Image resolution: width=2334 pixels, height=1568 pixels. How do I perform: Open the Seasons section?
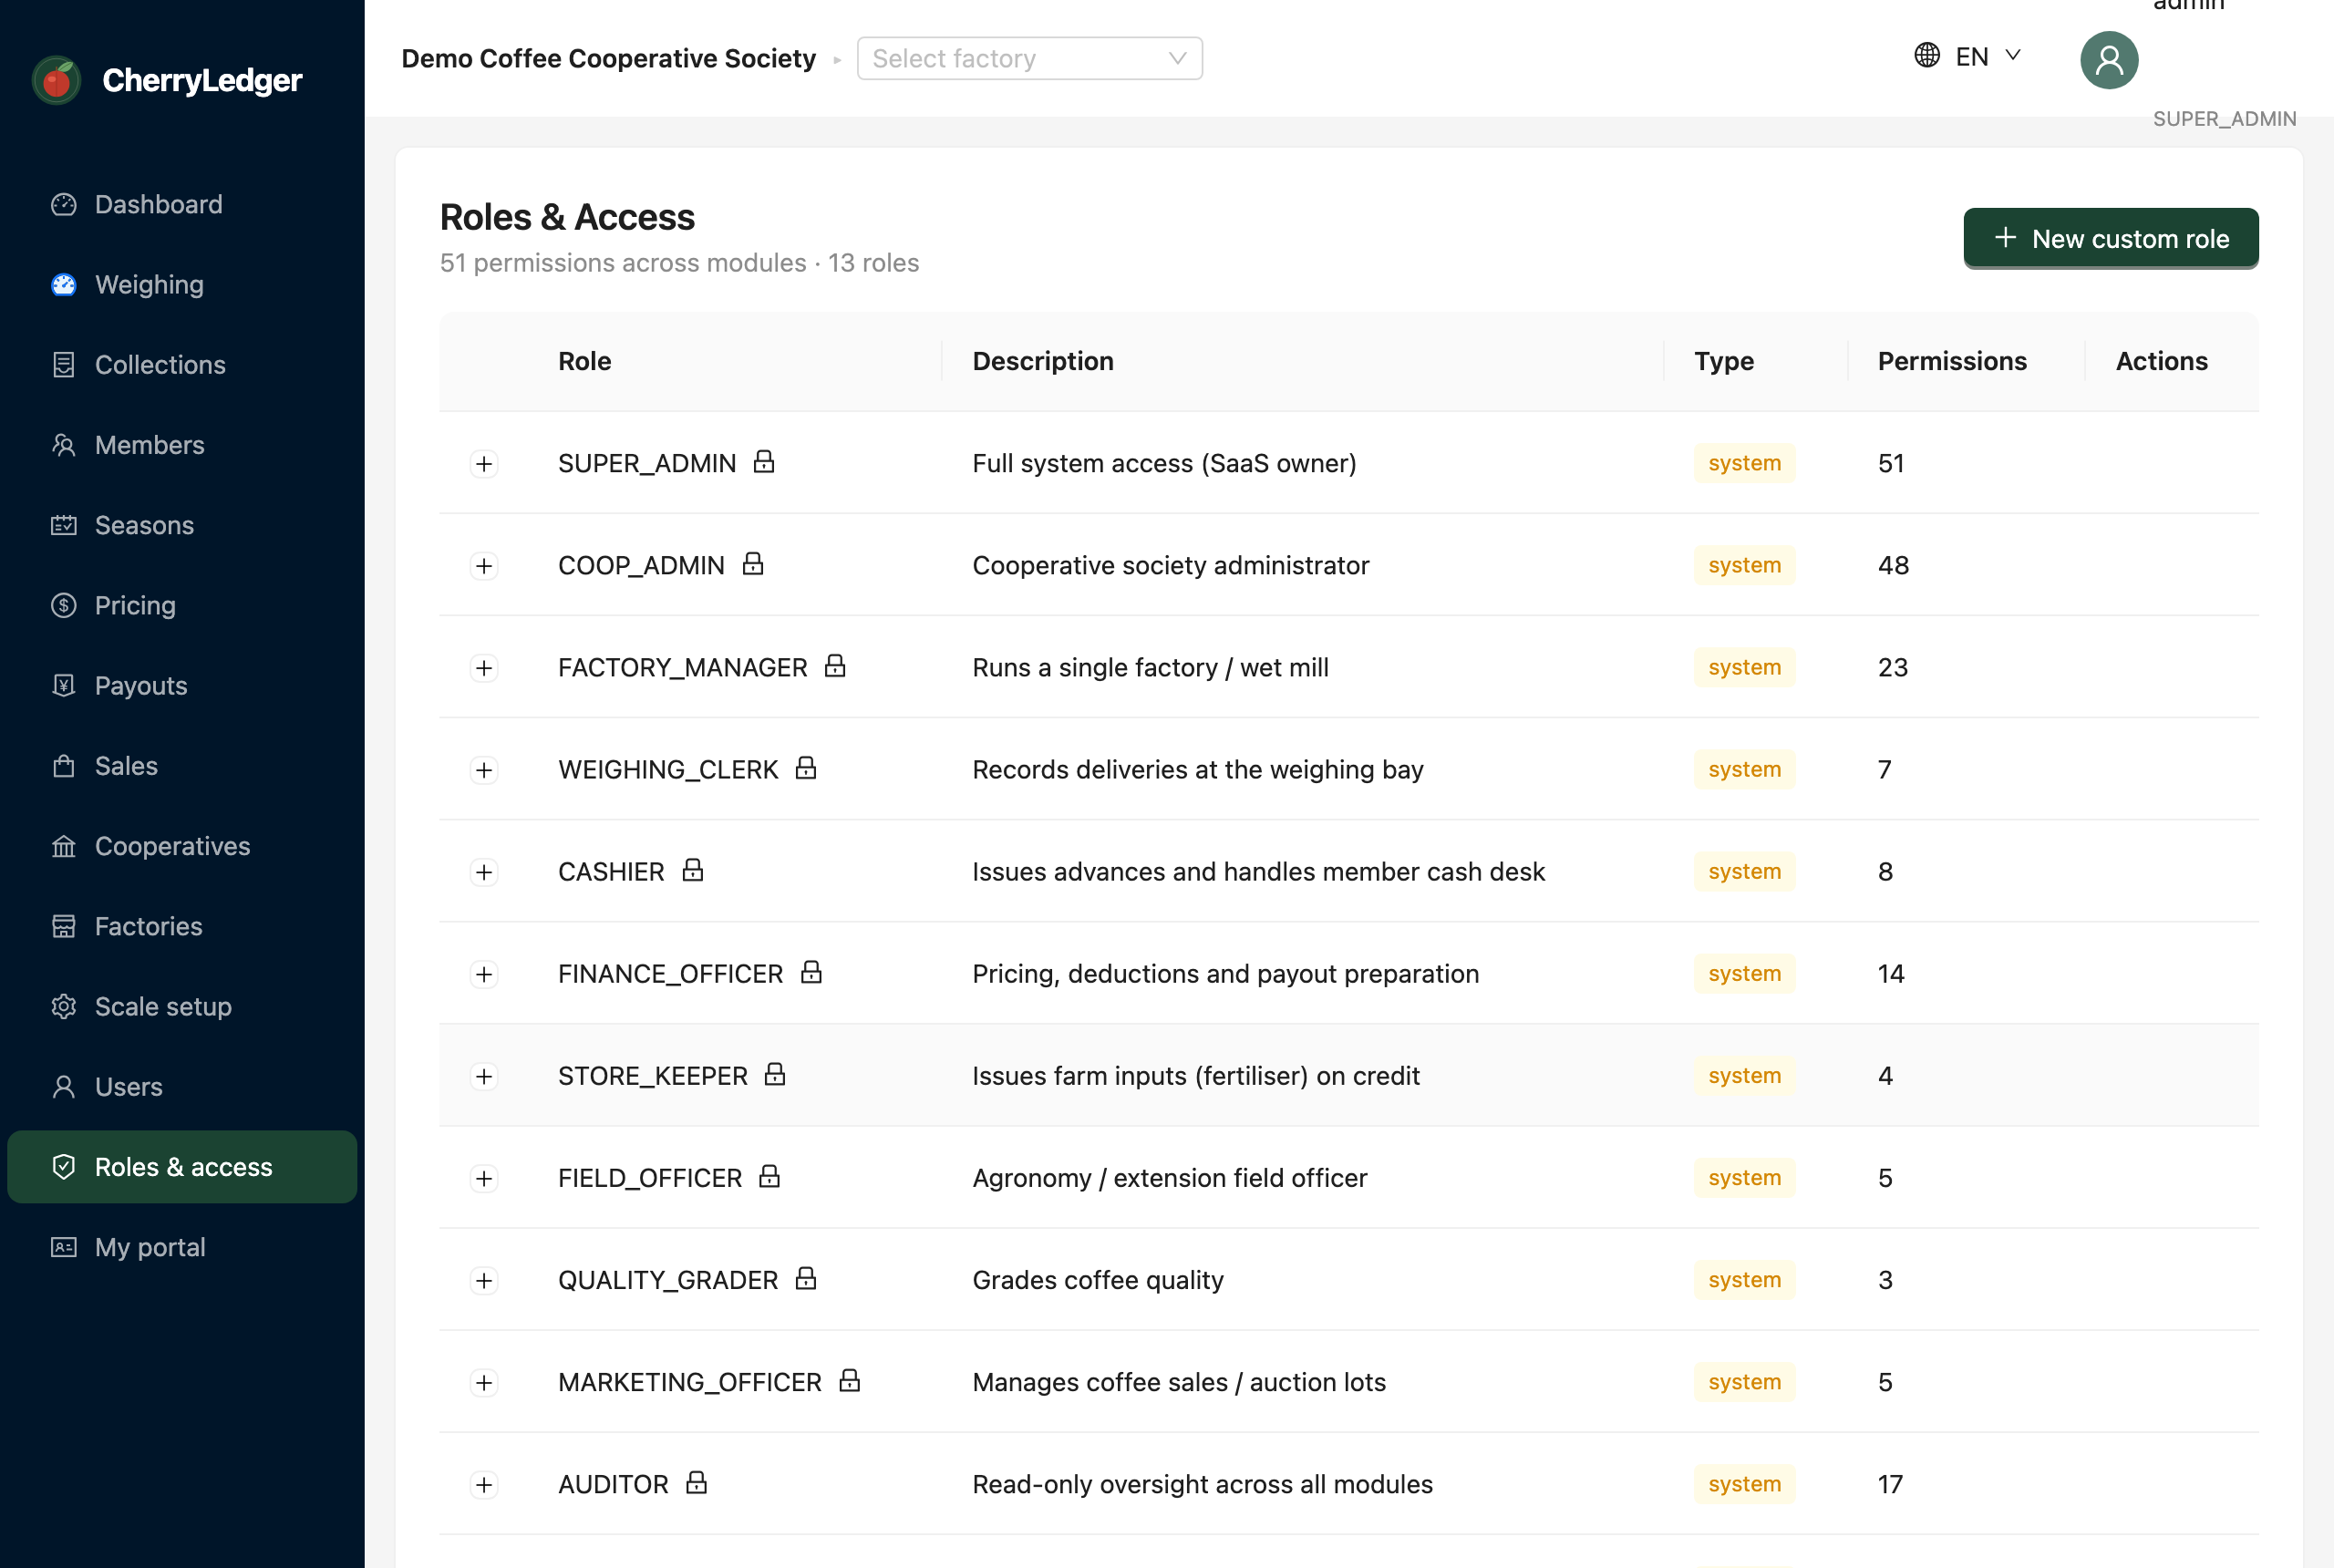coord(182,525)
